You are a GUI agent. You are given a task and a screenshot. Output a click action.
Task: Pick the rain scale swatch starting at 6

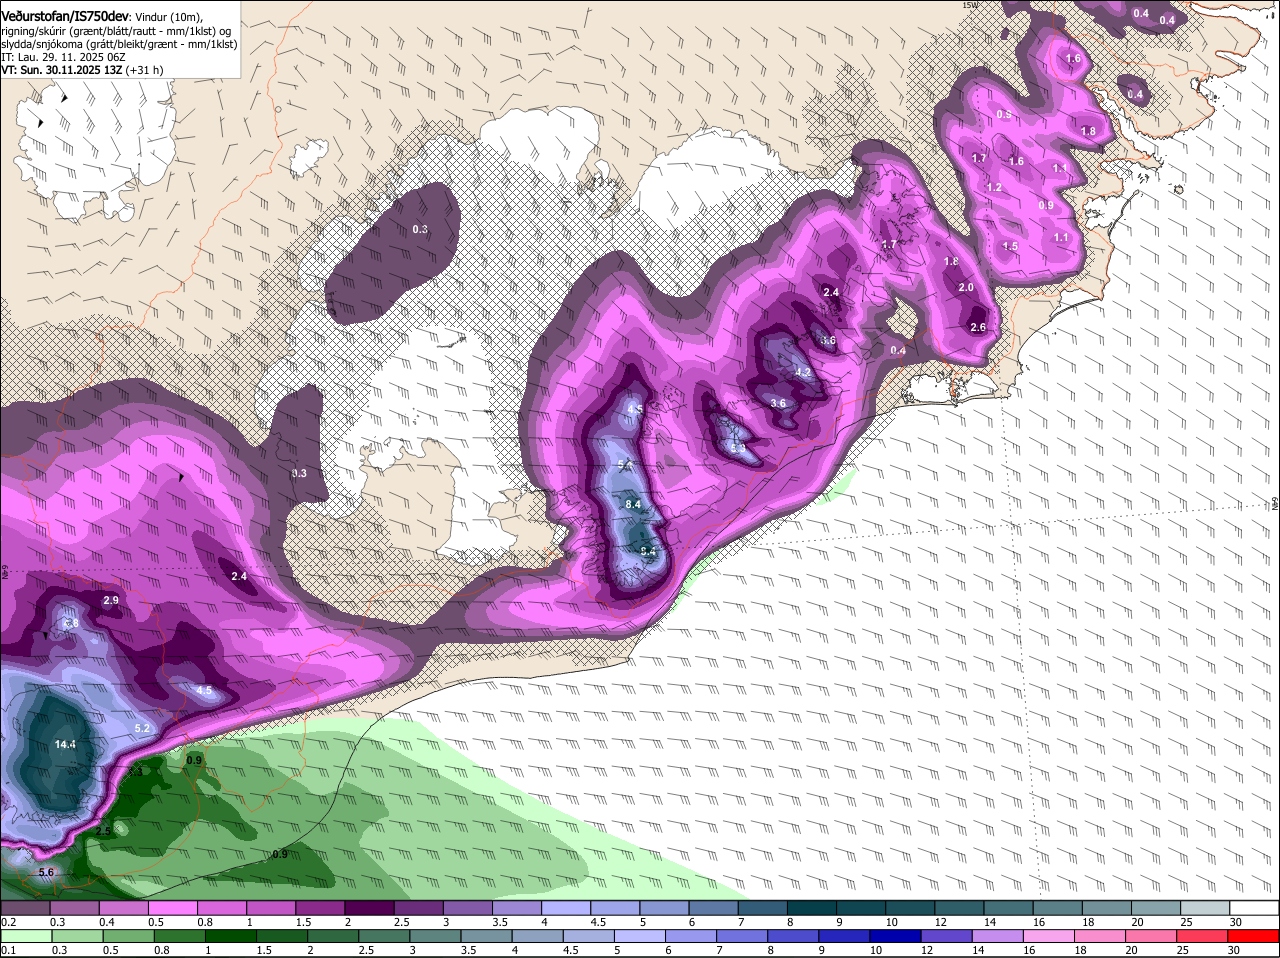pyautogui.click(x=692, y=936)
